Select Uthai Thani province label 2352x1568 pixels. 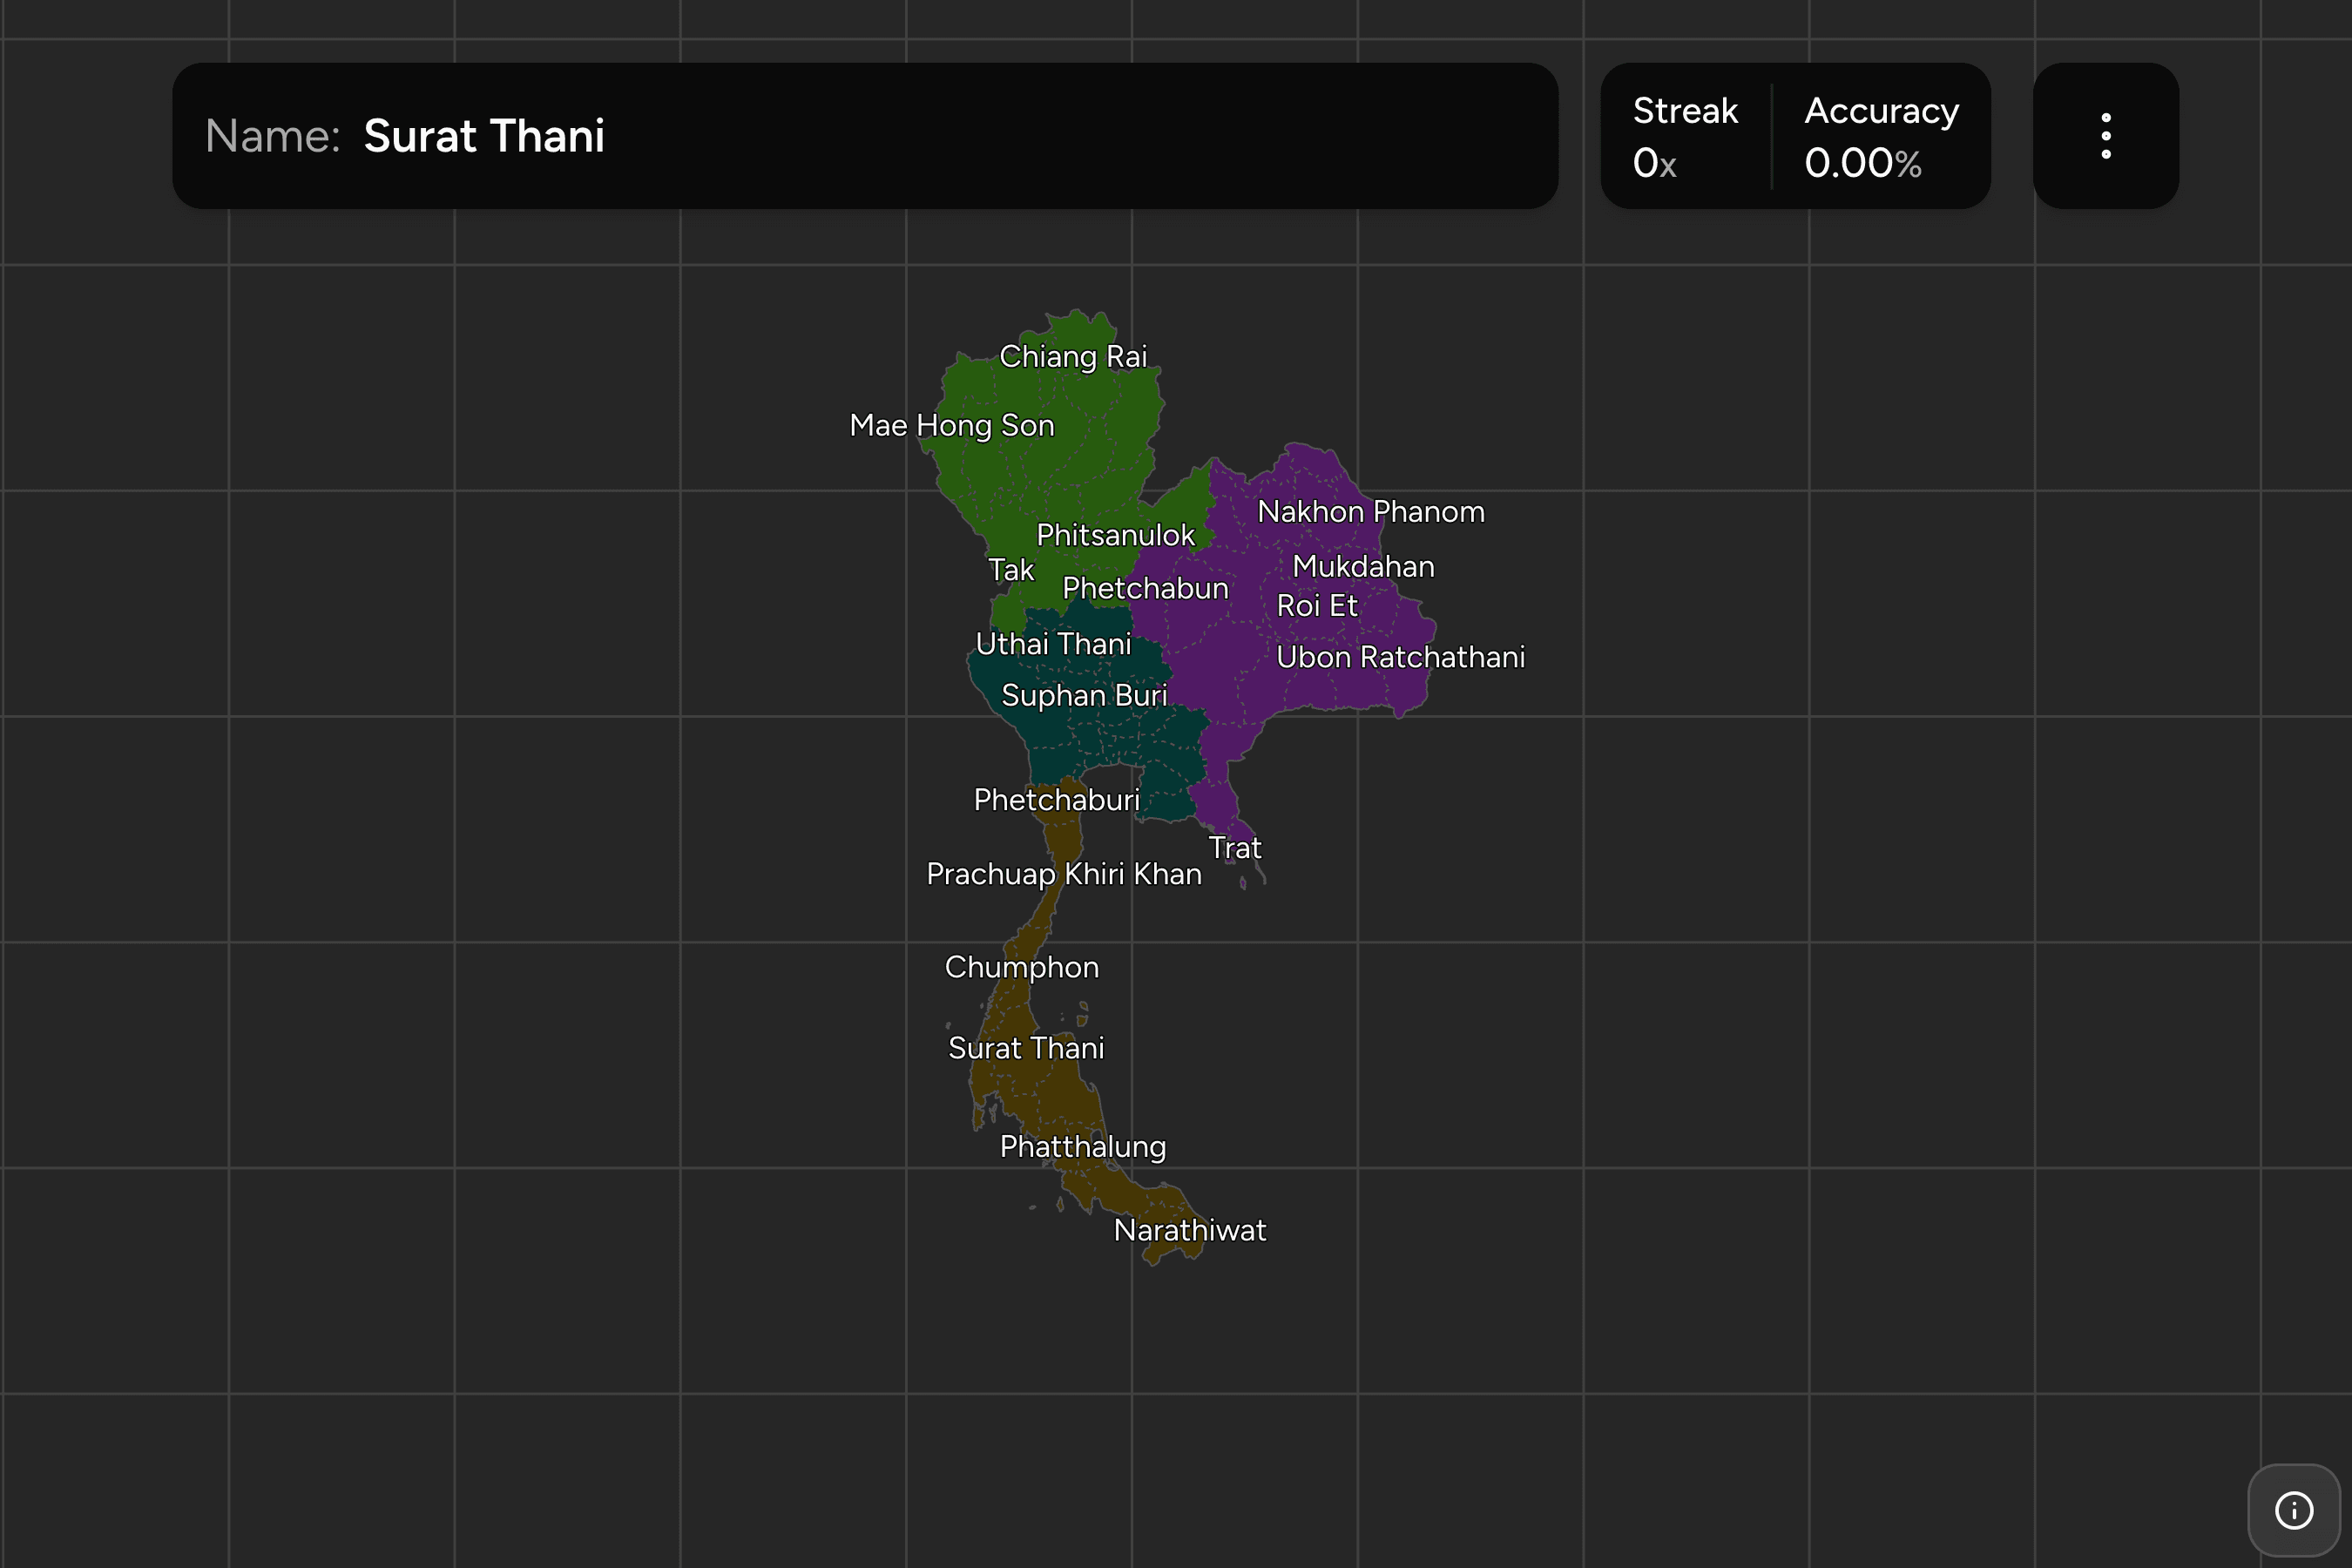1053,644
